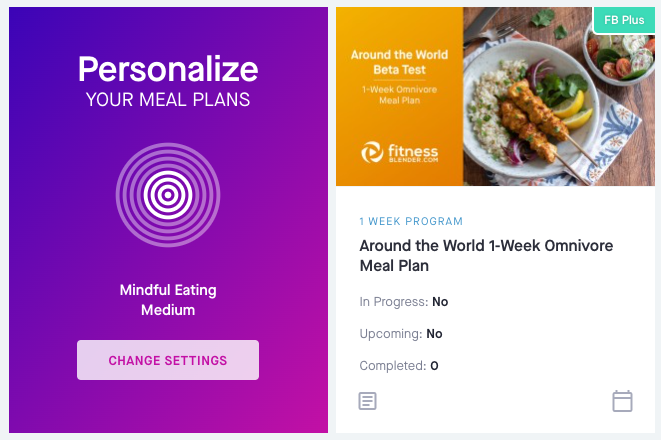
Task: Click the play-arrow symbol in the Fitness Blender logo
Action: 371,151
